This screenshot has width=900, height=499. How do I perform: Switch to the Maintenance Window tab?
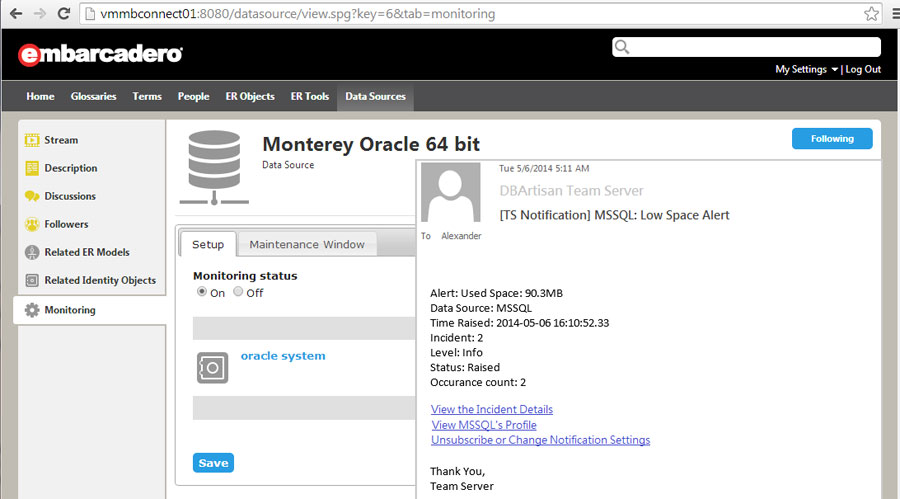[307, 245]
